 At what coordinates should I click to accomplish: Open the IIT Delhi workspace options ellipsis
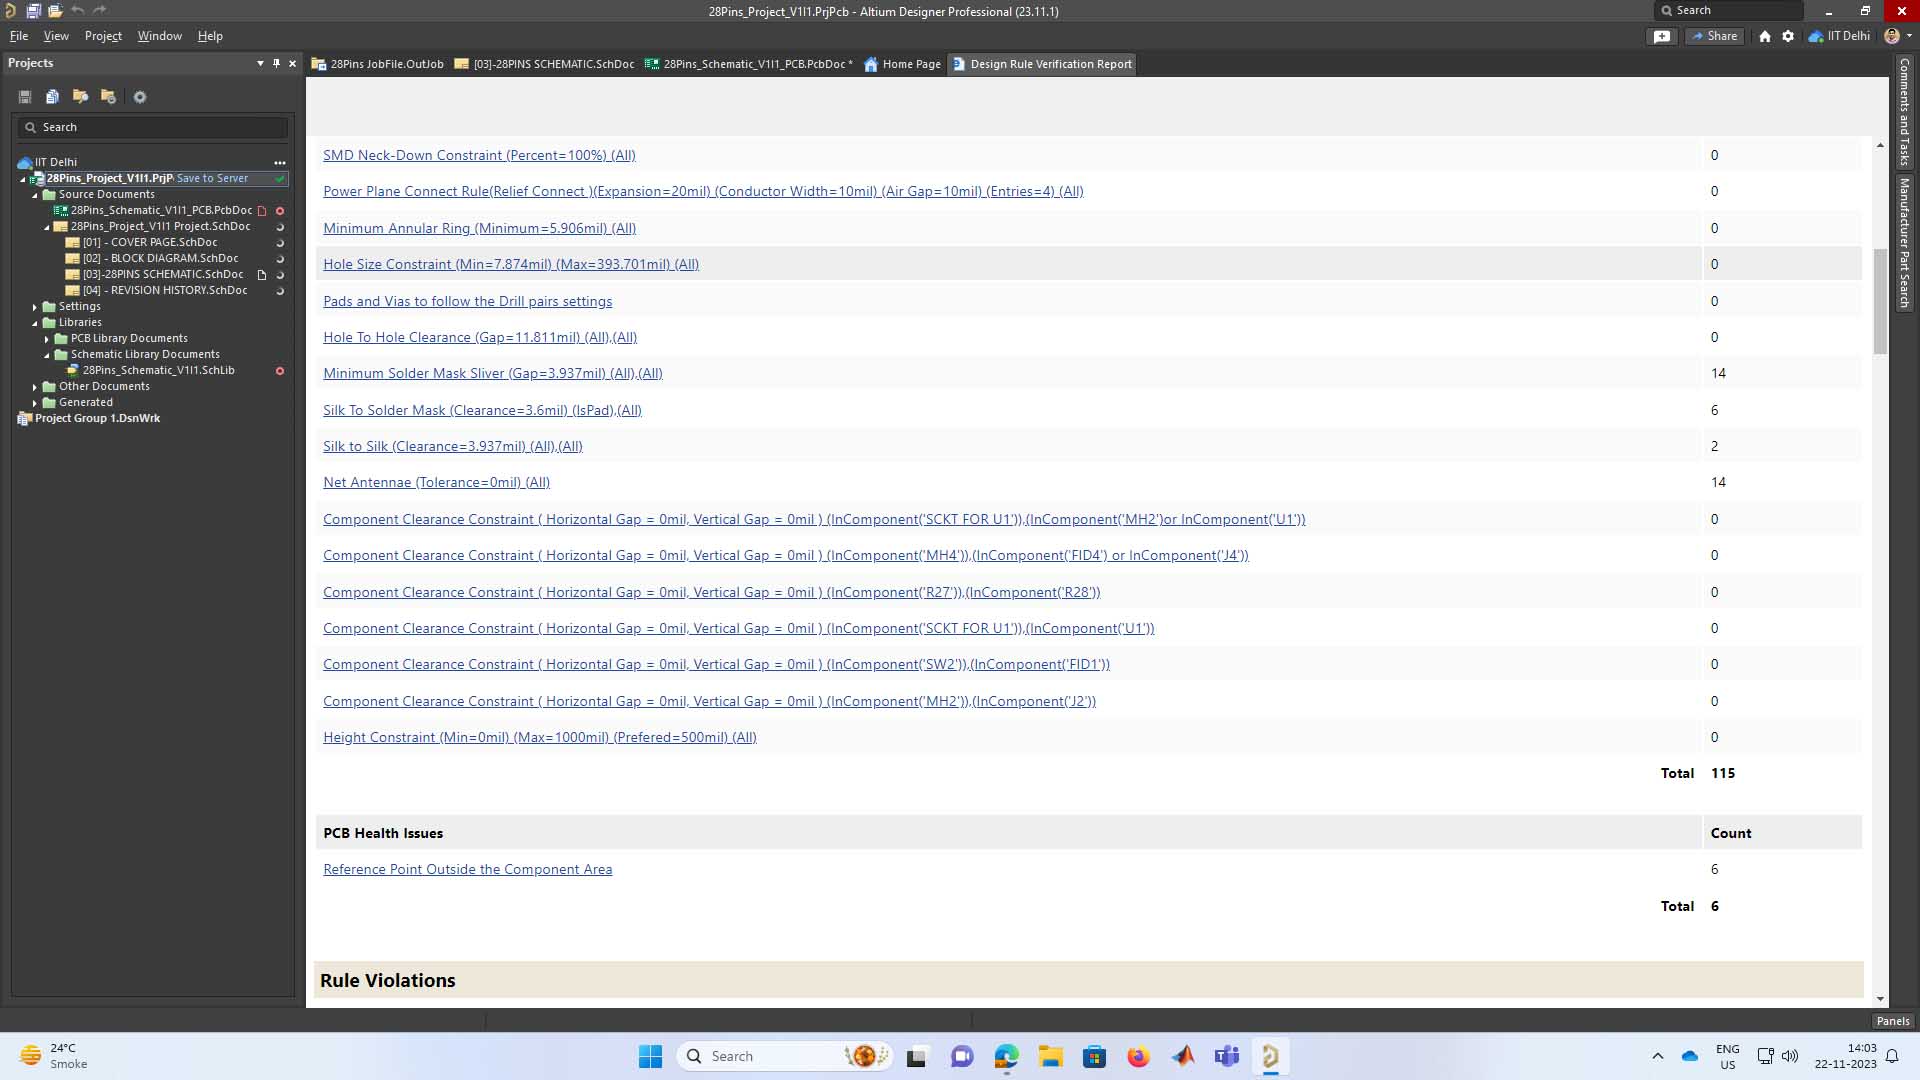click(x=280, y=162)
